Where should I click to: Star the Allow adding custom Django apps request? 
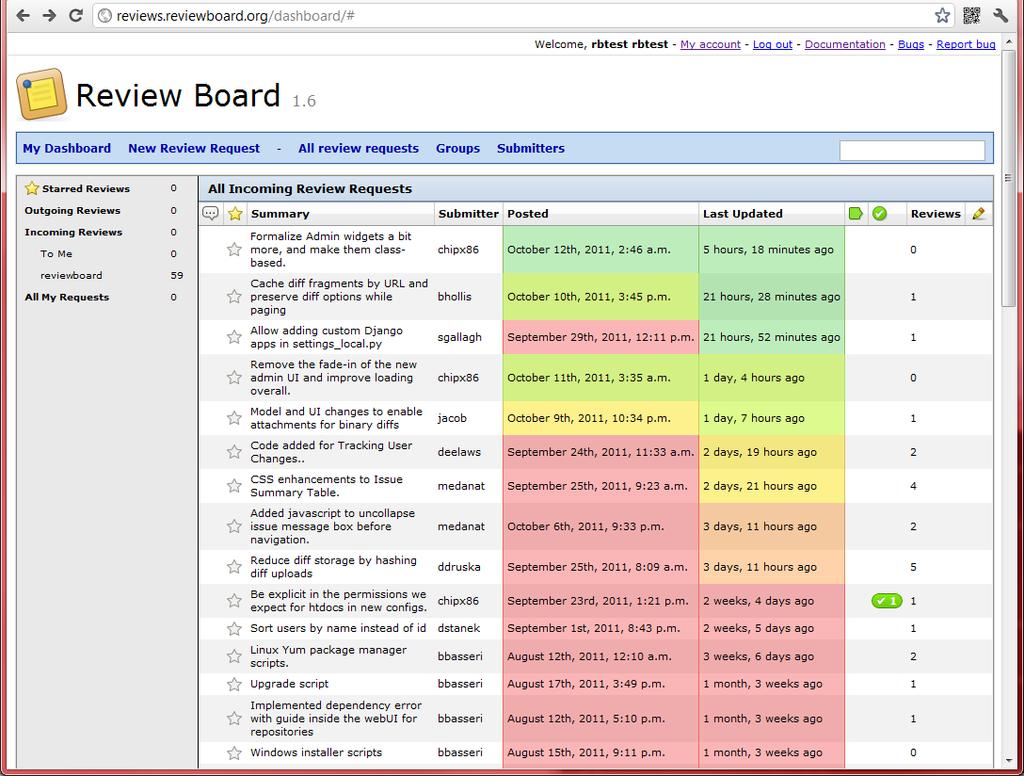[234, 336]
